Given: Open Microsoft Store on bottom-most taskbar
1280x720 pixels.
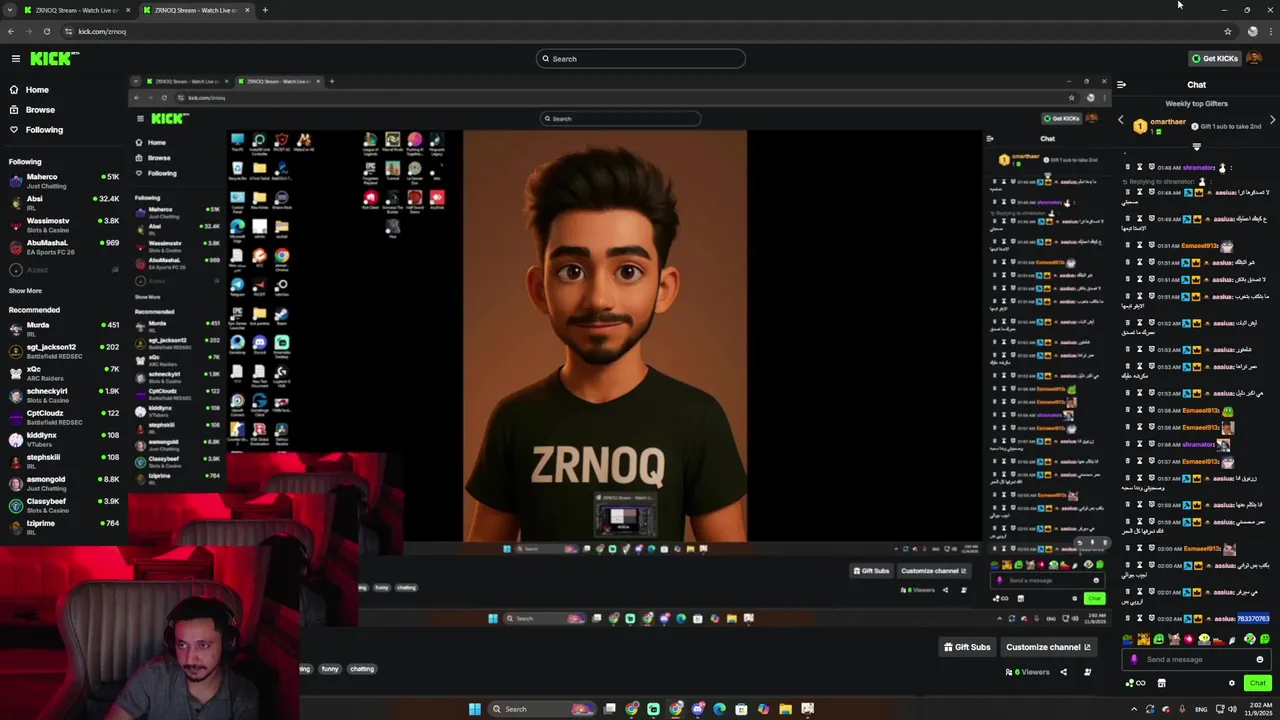Looking at the screenshot, I should click(x=741, y=709).
